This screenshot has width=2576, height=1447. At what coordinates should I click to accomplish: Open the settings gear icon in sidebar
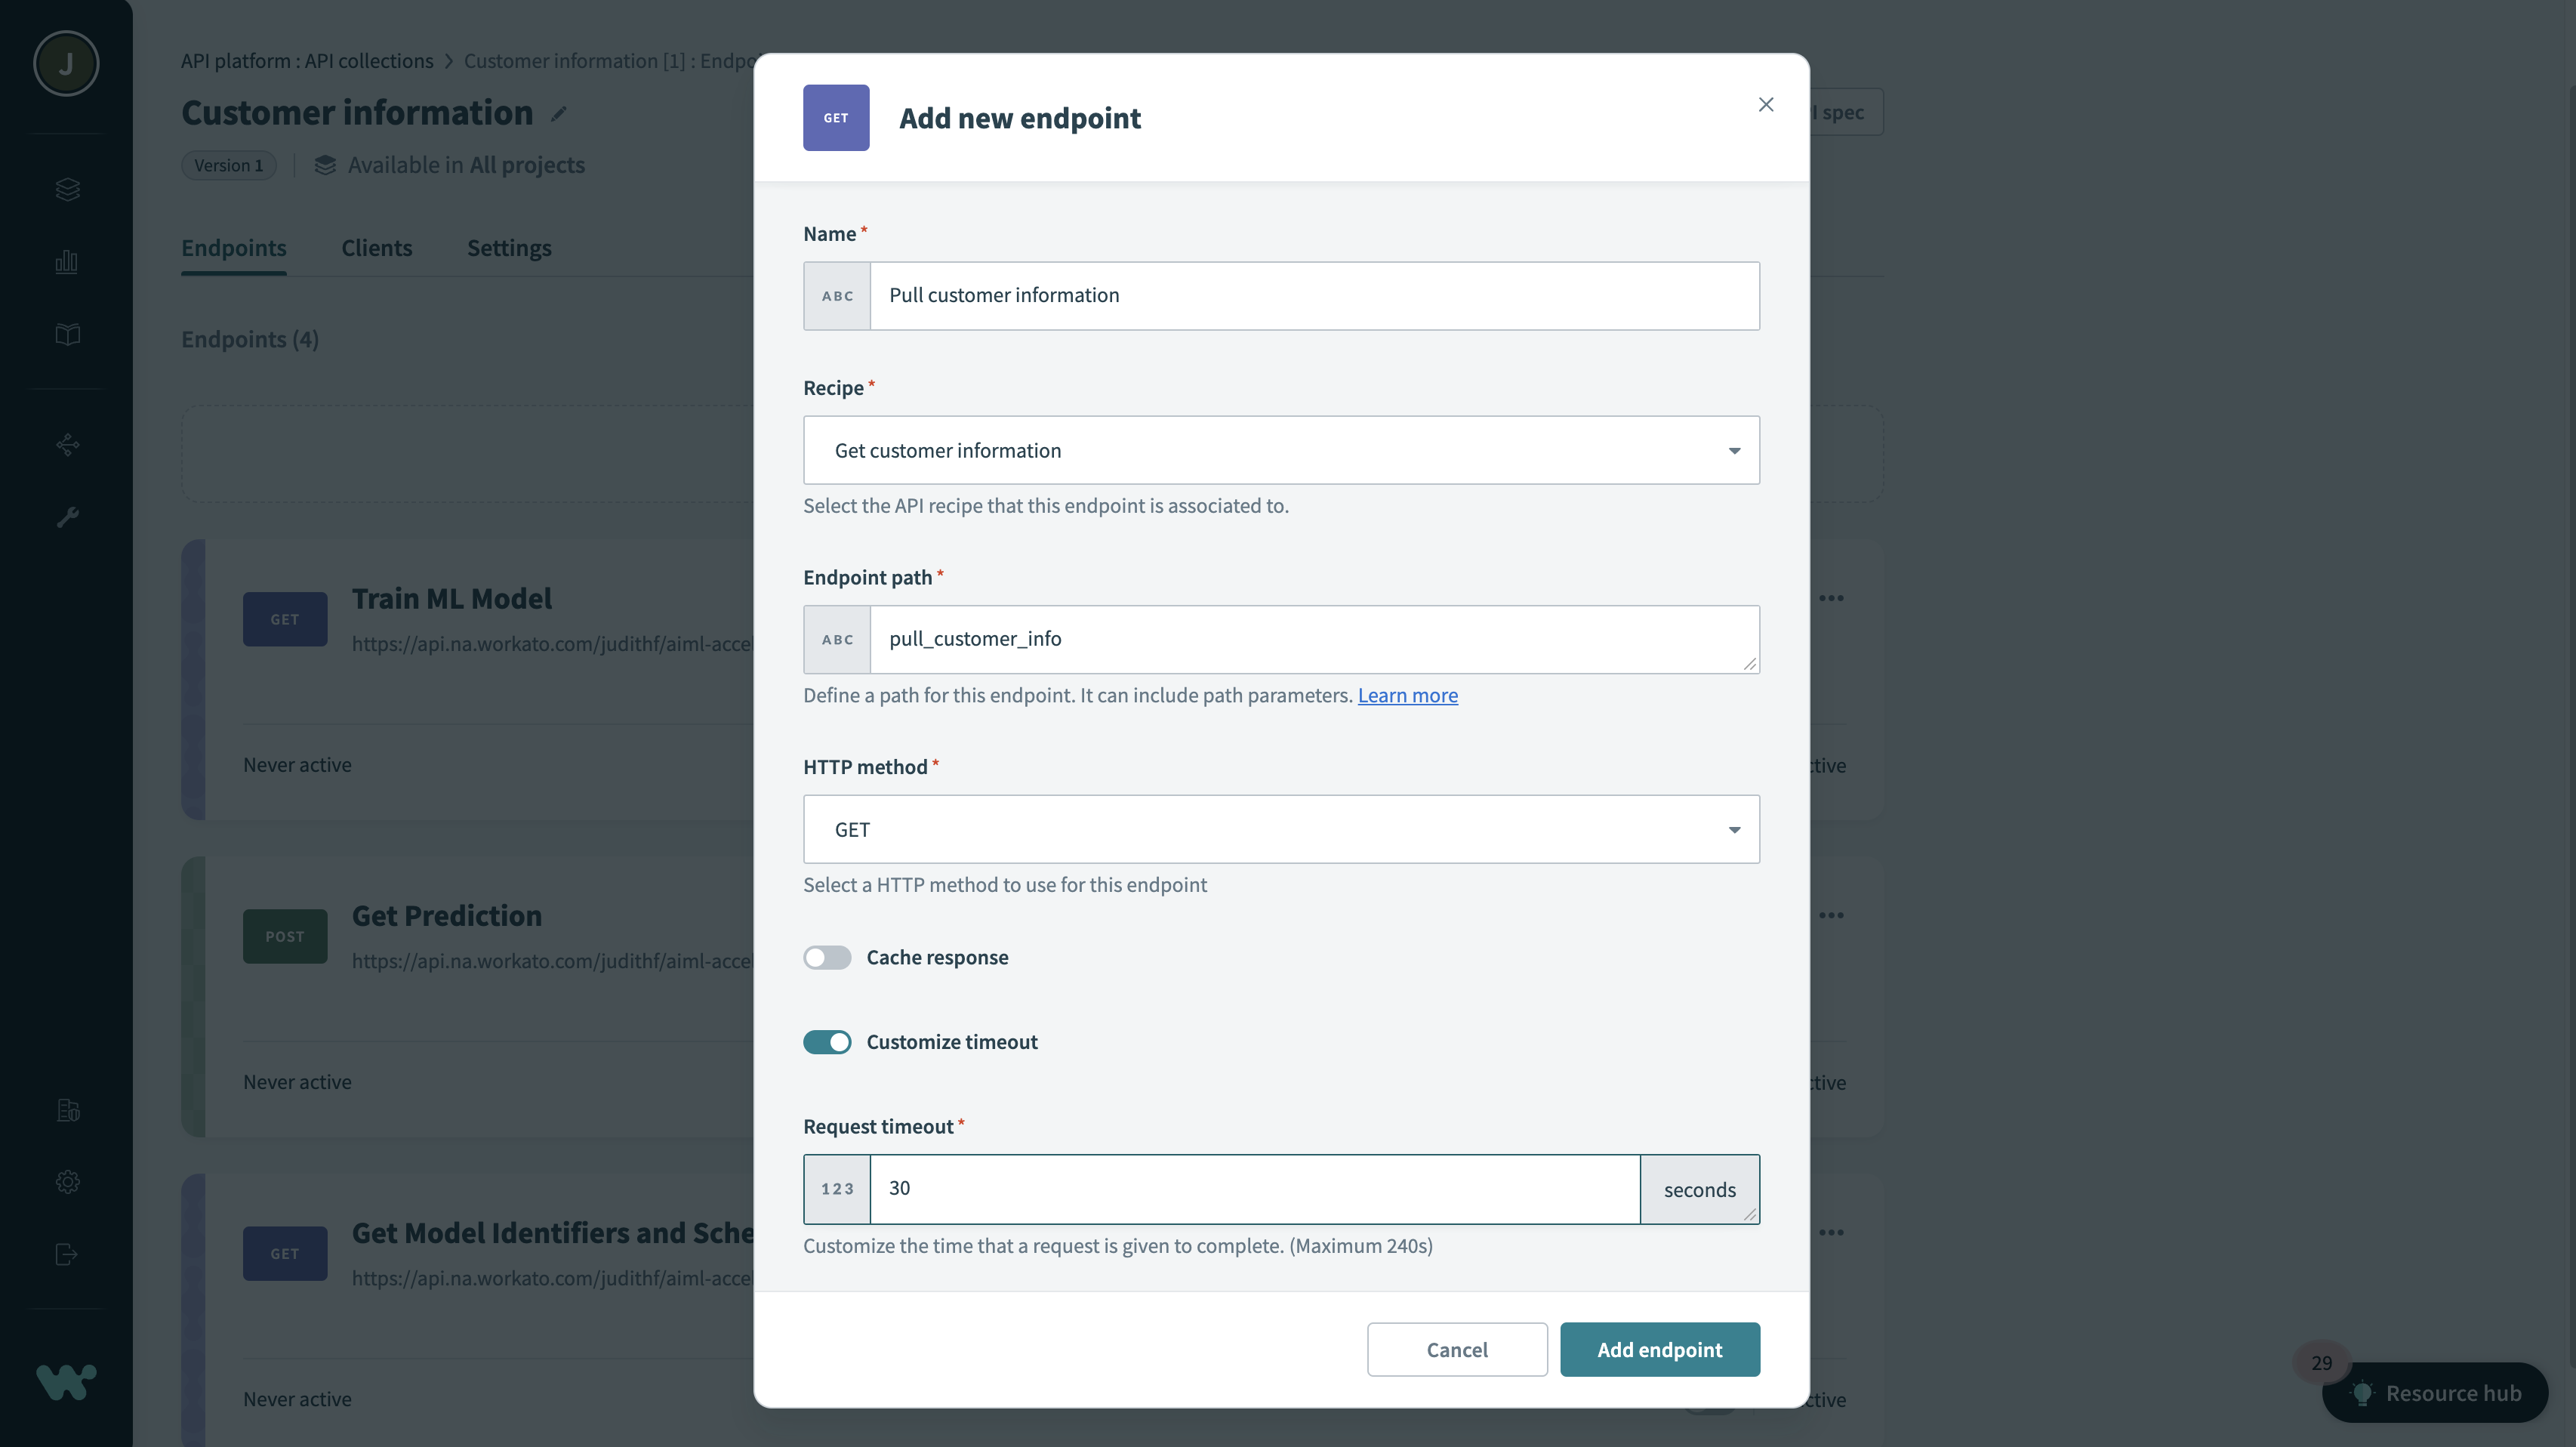[x=67, y=1182]
